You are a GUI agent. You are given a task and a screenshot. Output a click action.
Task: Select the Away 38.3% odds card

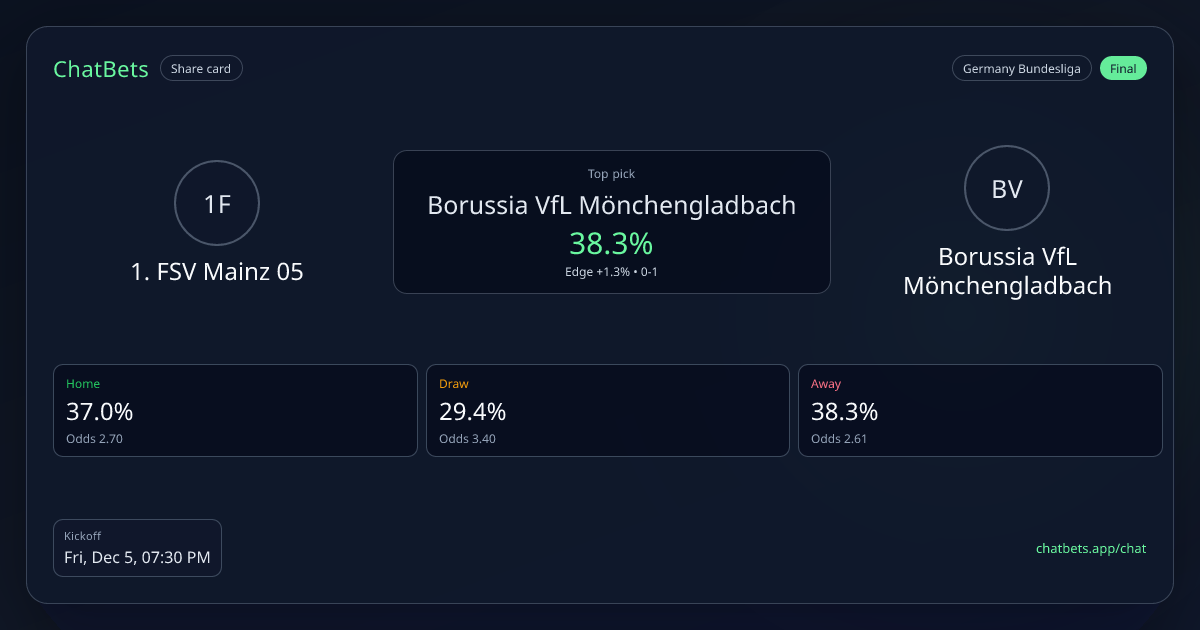pyautogui.click(x=980, y=410)
